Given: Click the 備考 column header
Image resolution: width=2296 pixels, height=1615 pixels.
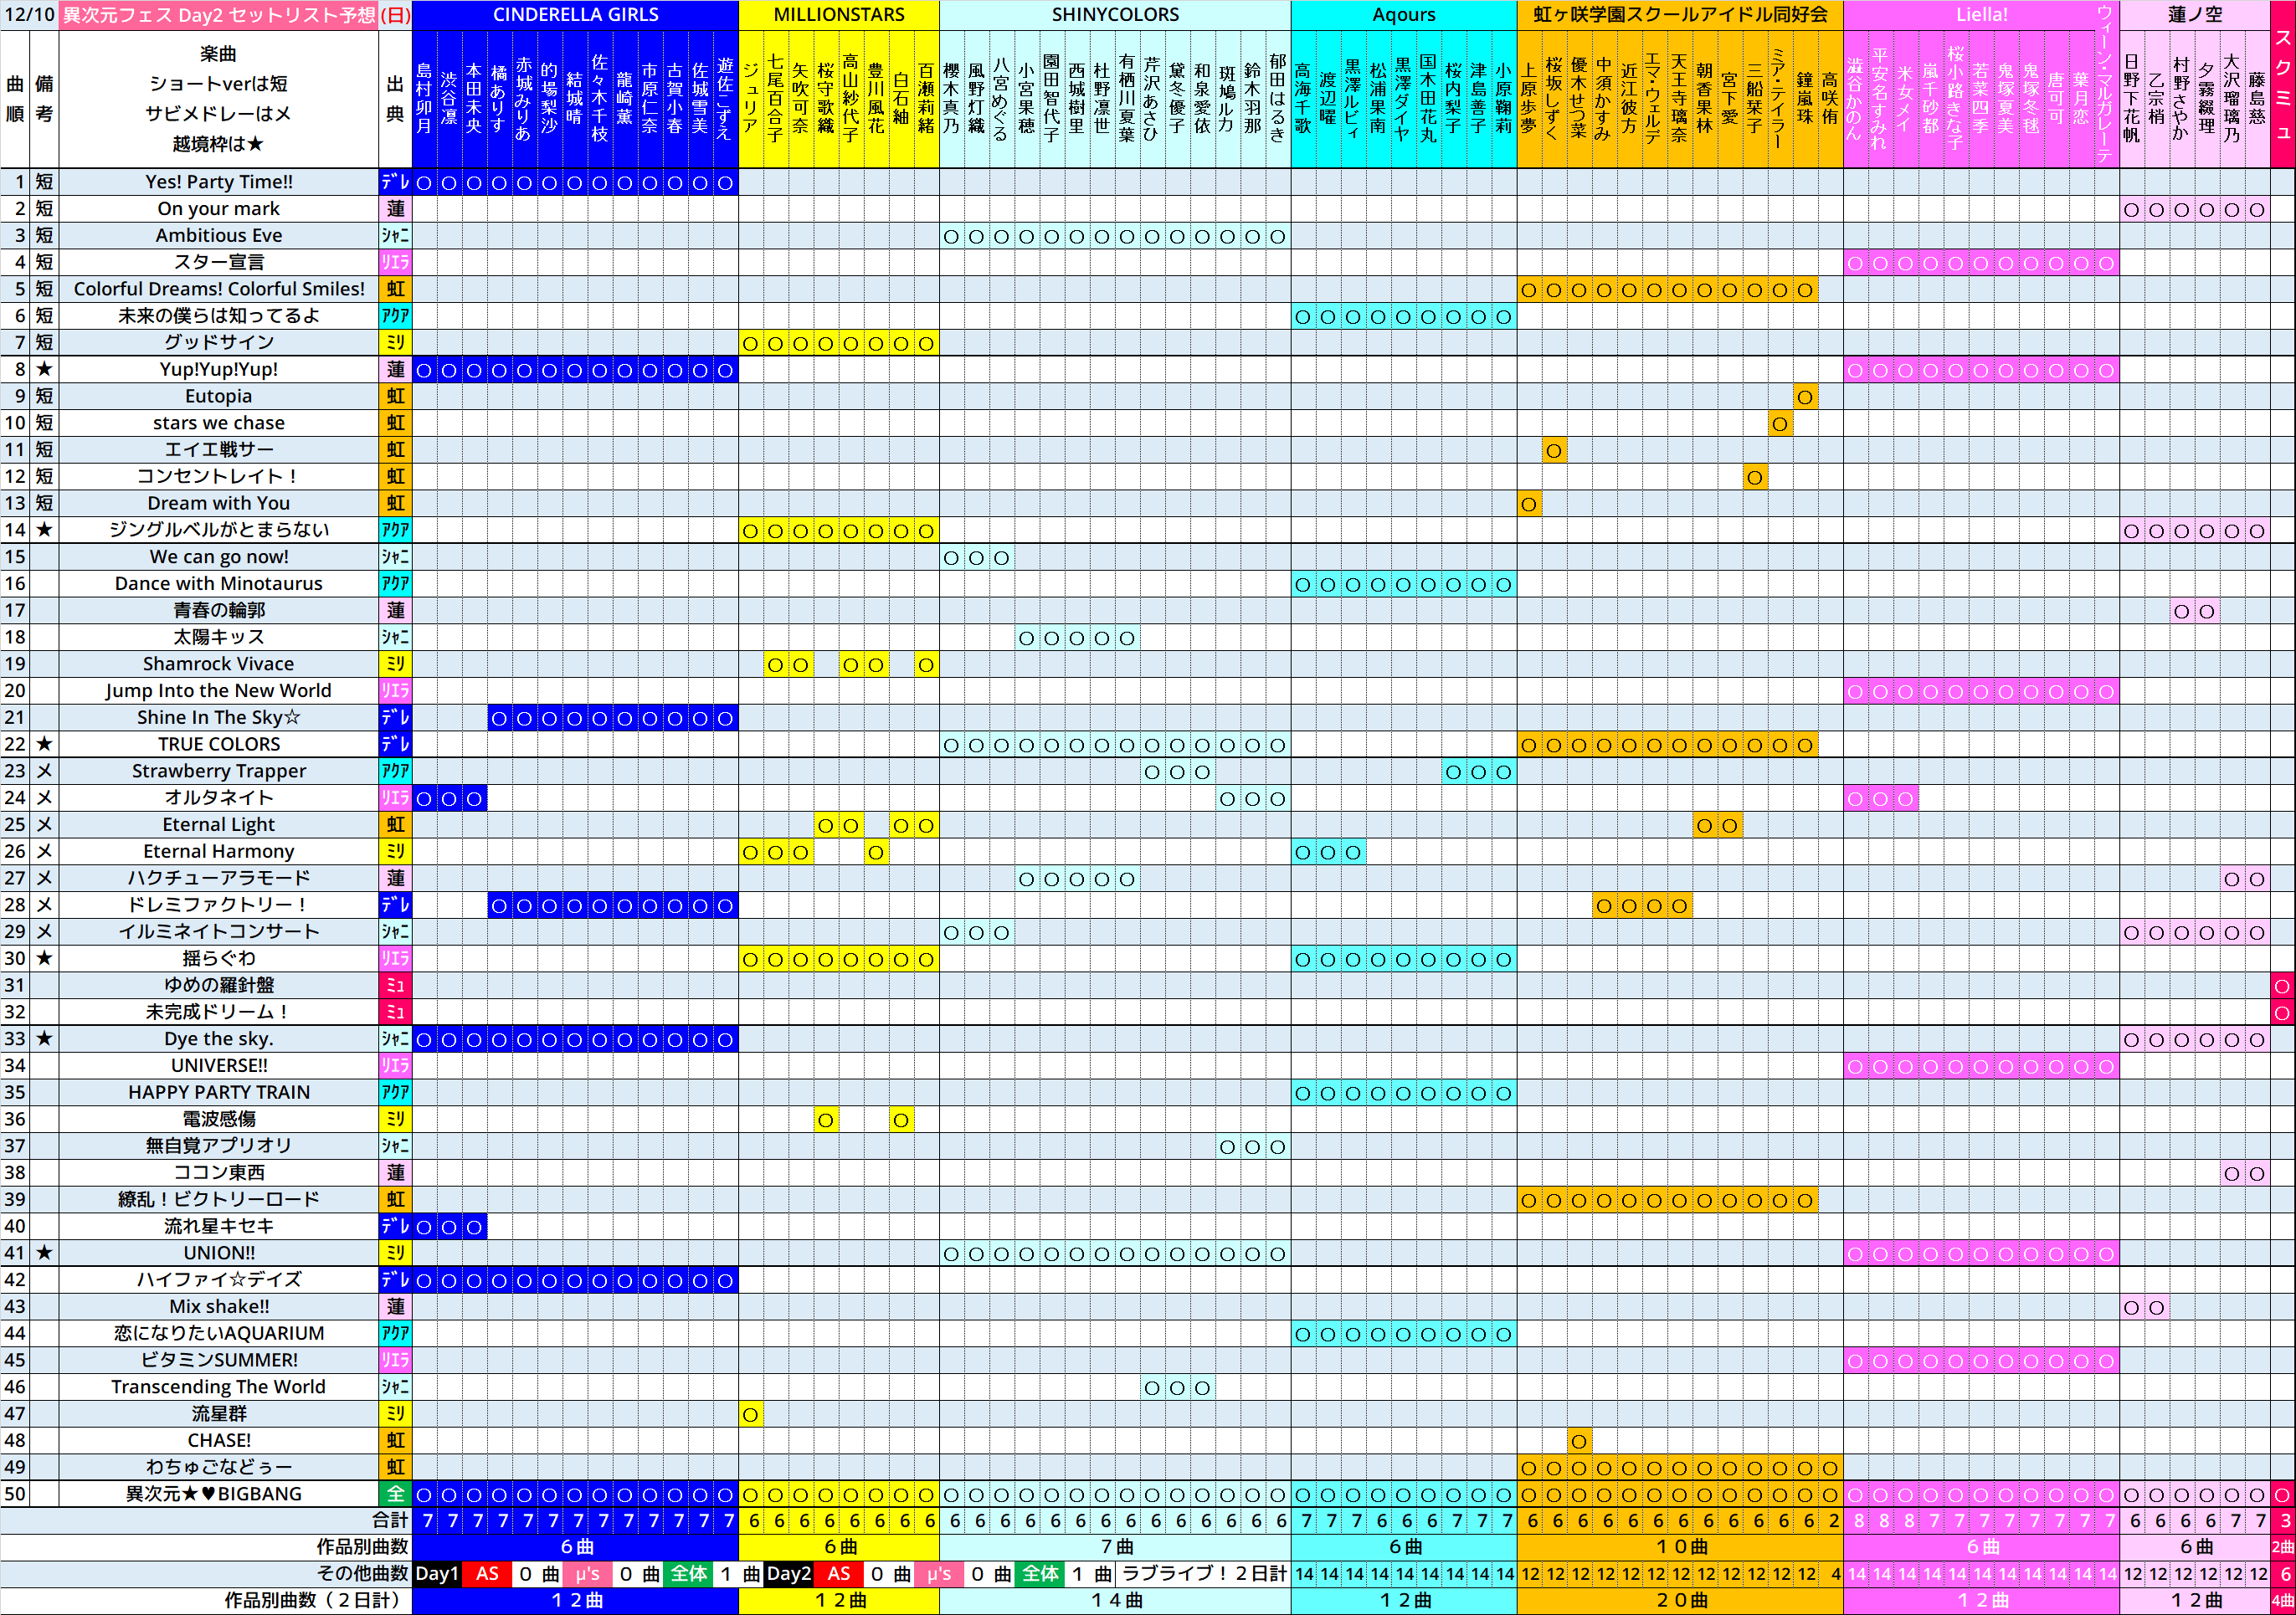Looking at the screenshot, I should pyautogui.click(x=44, y=99).
